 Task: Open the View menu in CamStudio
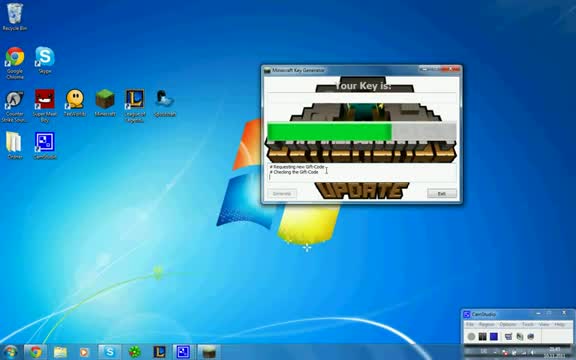[x=544, y=325]
